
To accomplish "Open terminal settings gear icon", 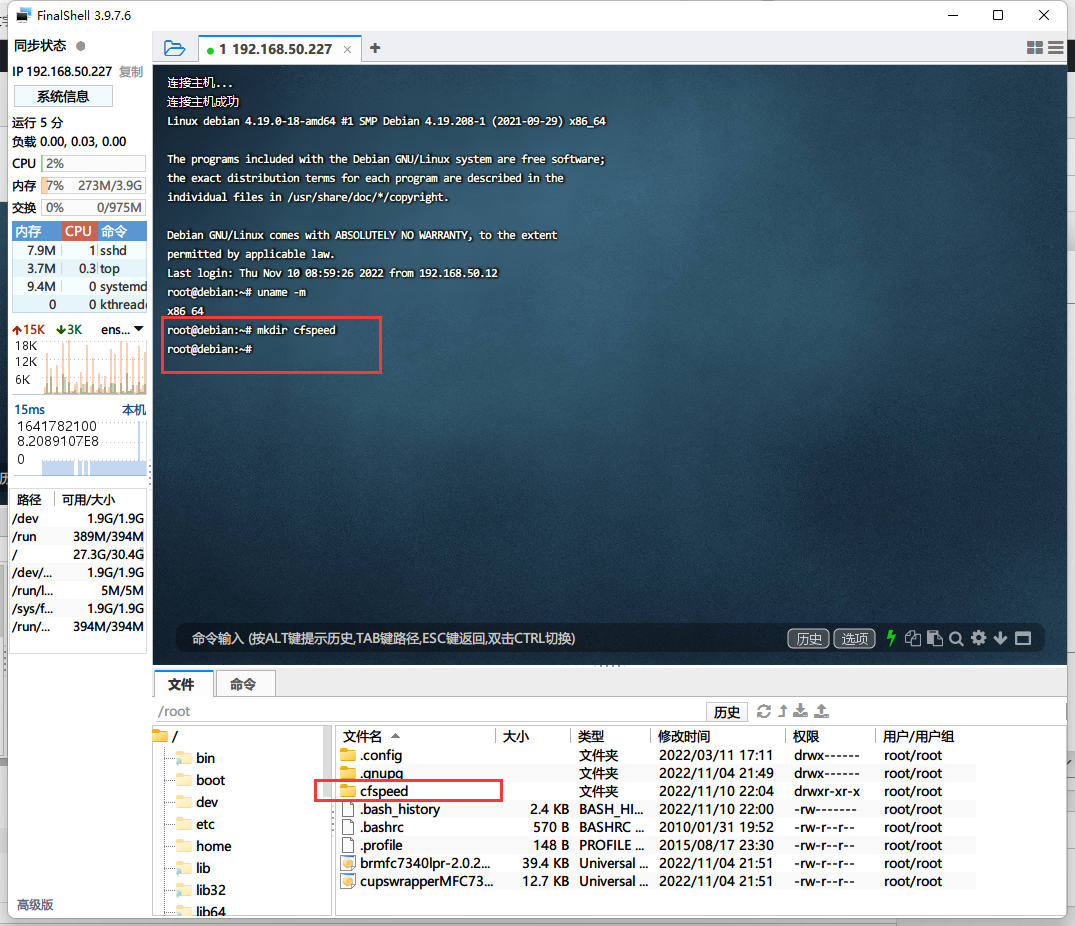I will (978, 638).
